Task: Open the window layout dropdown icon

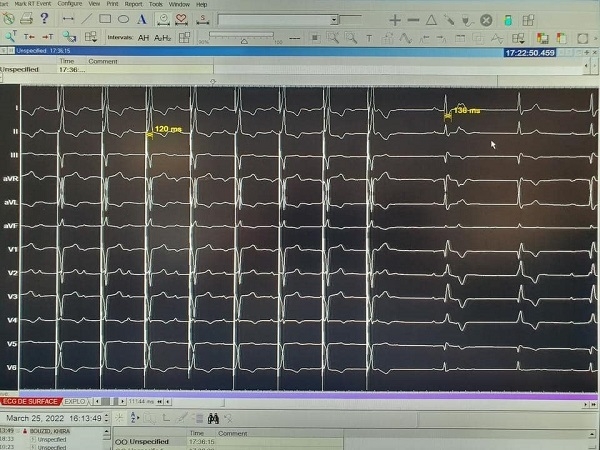Action: pos(91,37)
